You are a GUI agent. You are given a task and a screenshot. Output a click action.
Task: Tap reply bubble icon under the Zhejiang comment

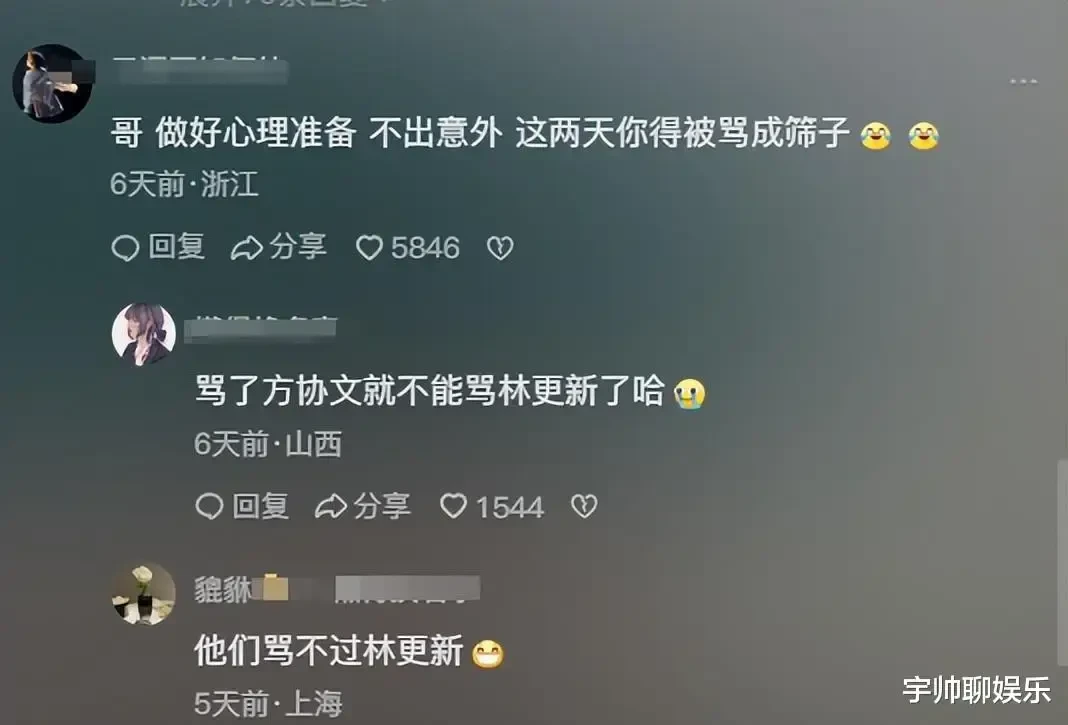tap(125, 248)
